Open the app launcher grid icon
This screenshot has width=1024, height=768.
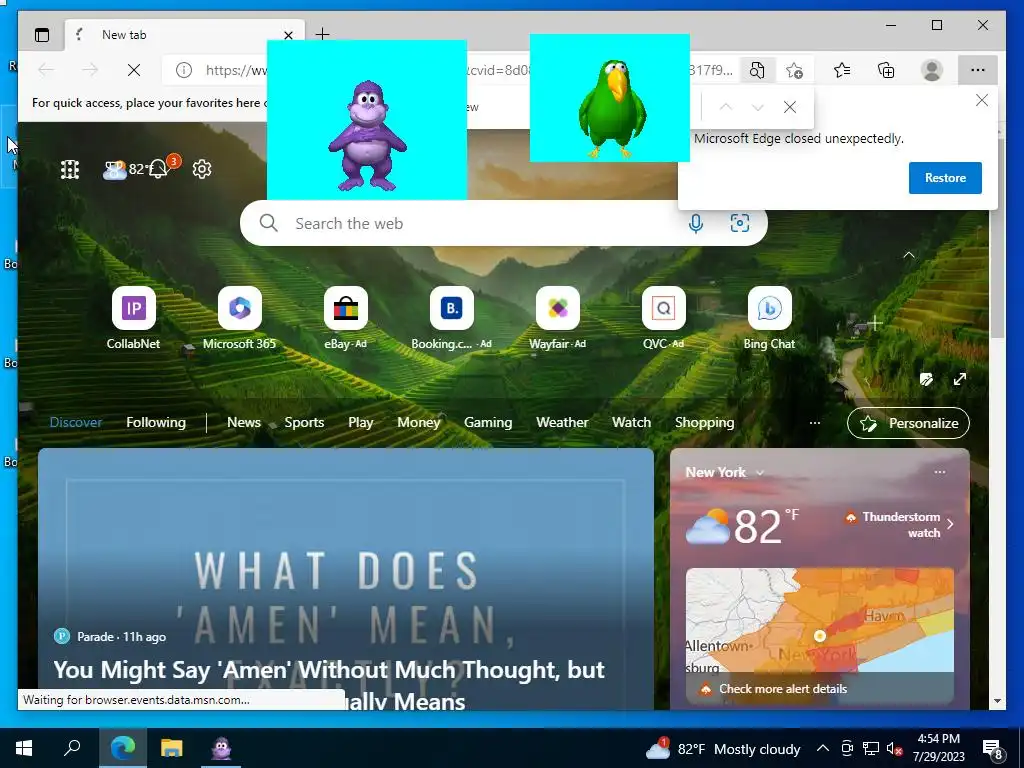[x=70, y=170]
